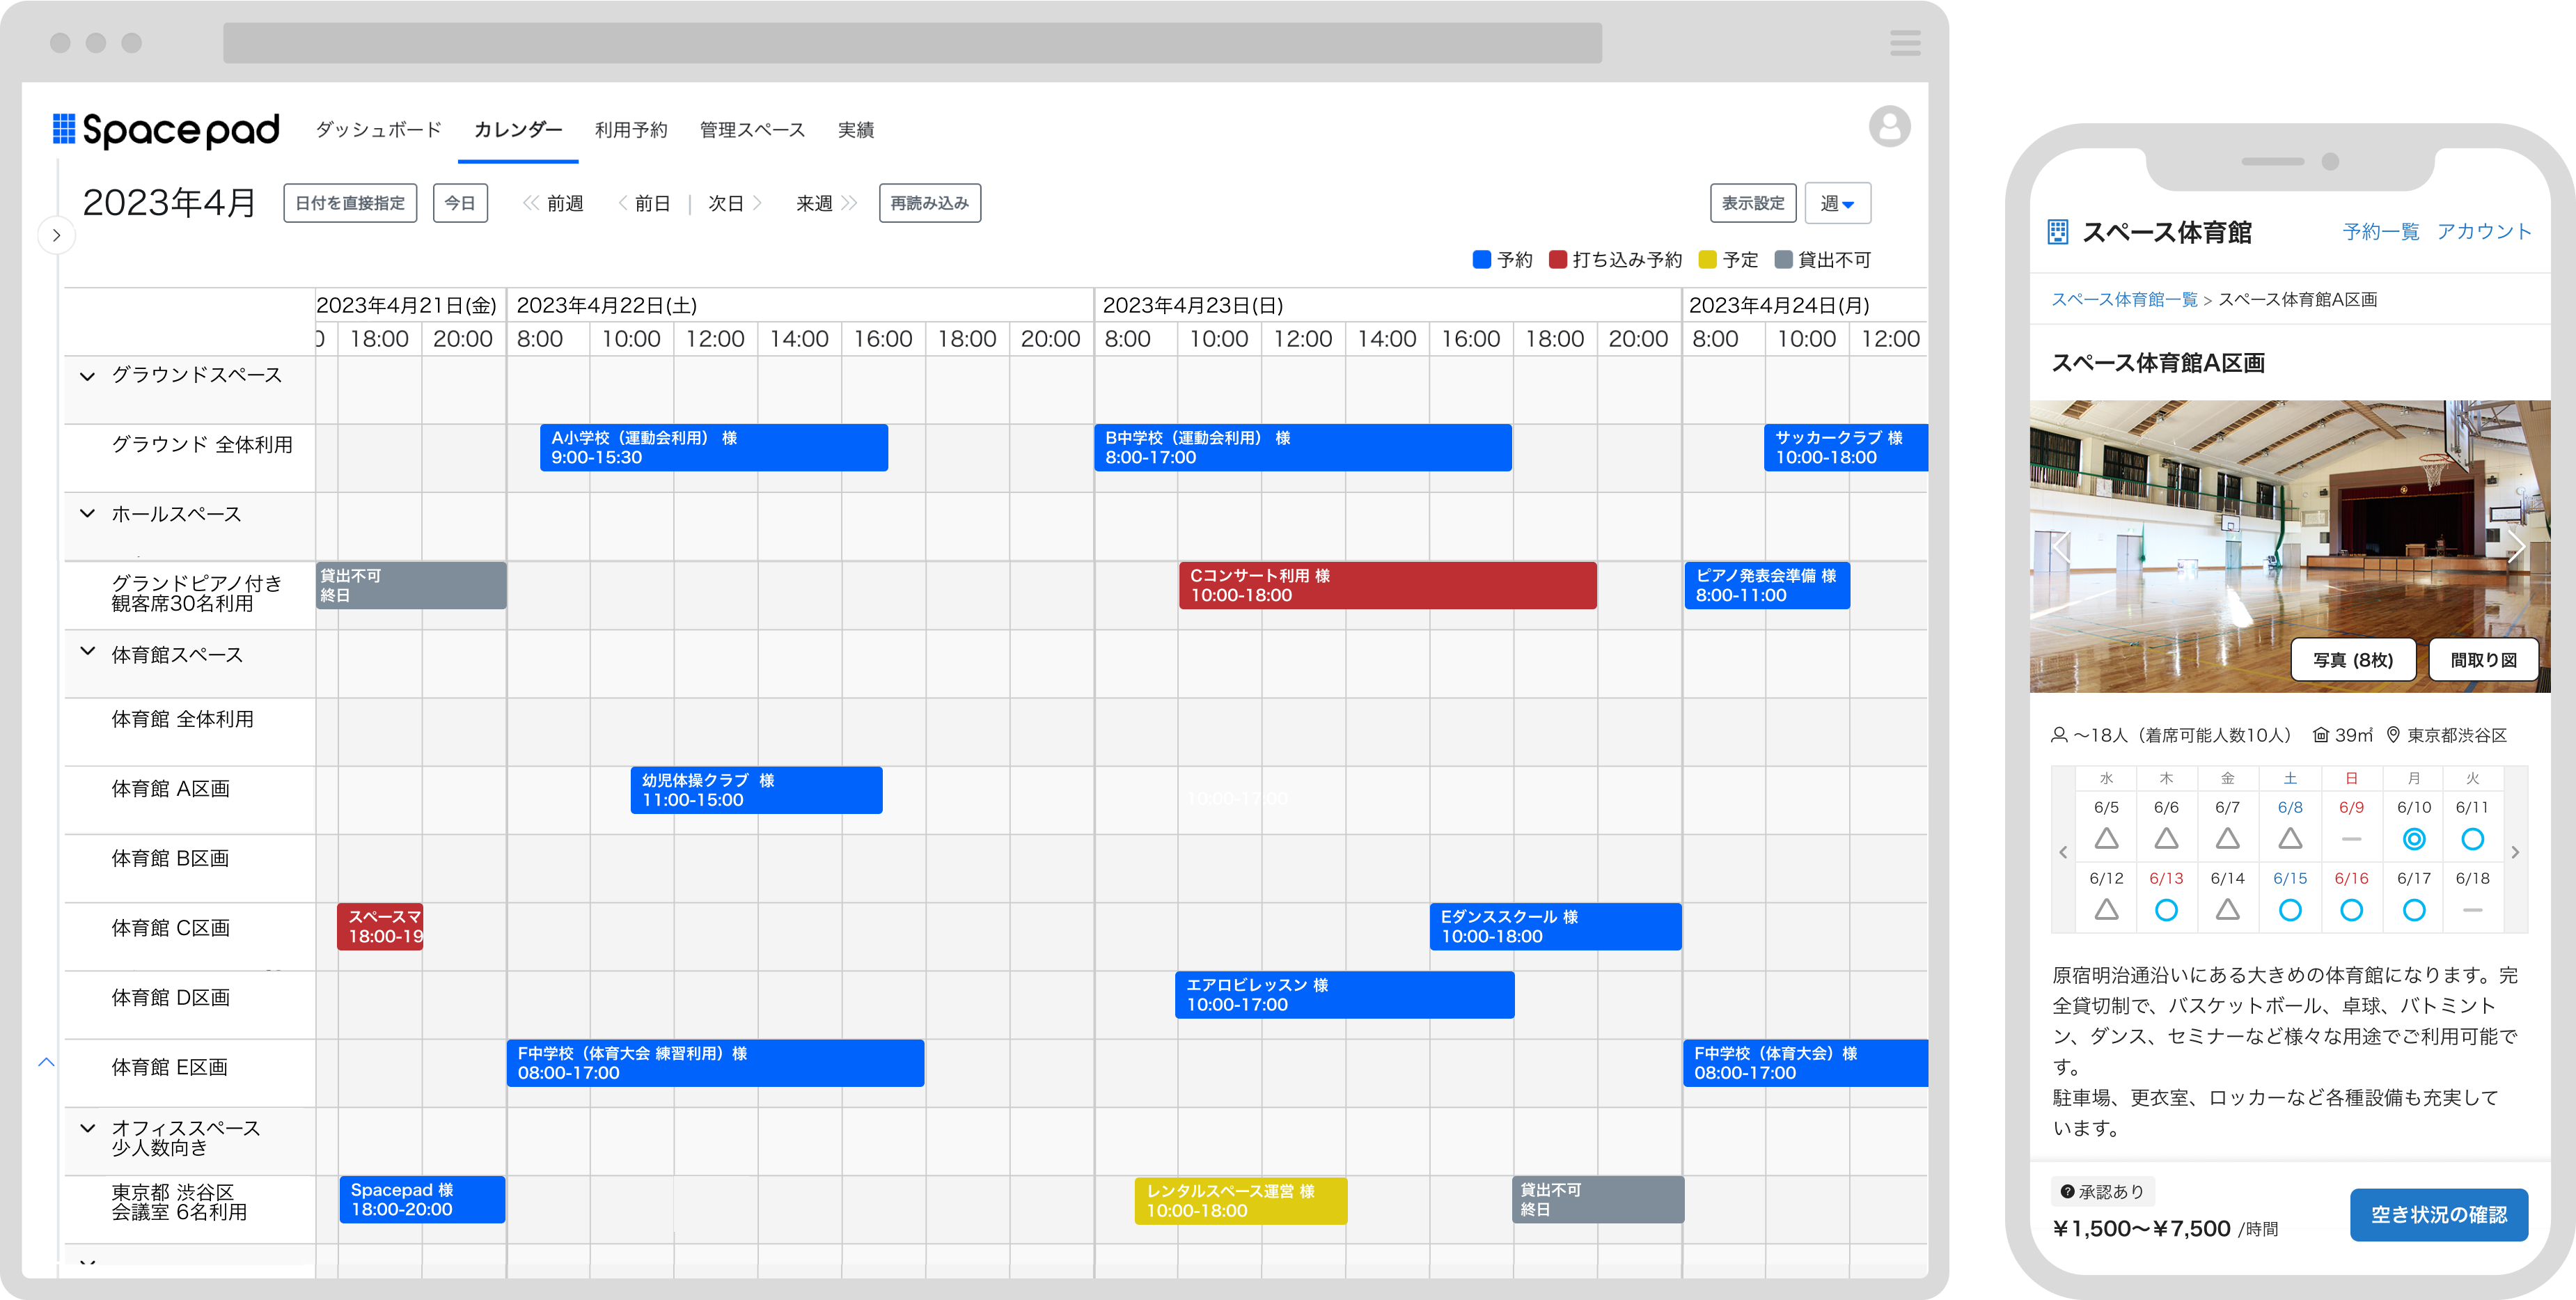Click the red 打ち込み予約 legend swatch
Screen dimensions: 2576x1300
[1557, 260]
